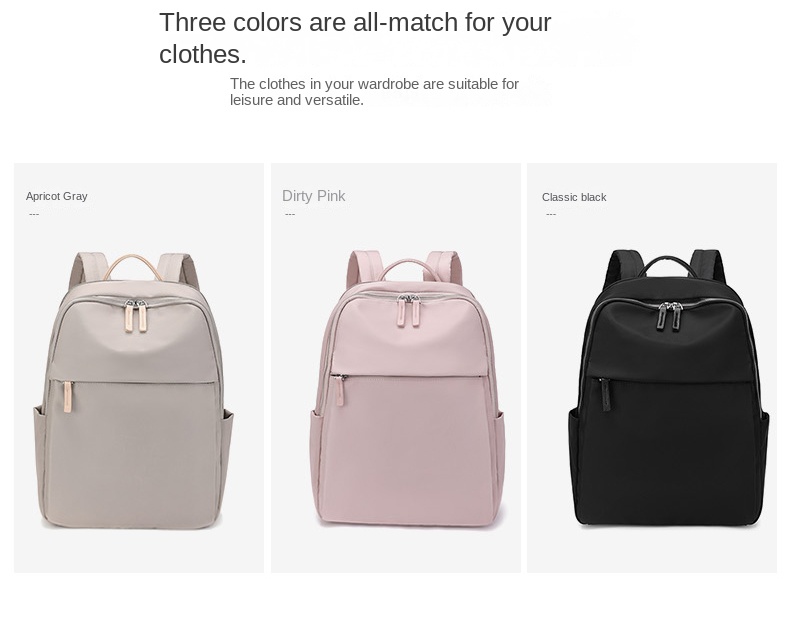Click the Classic black backpack image
Viewport: 790px width, 641px height.
point(669,388)
